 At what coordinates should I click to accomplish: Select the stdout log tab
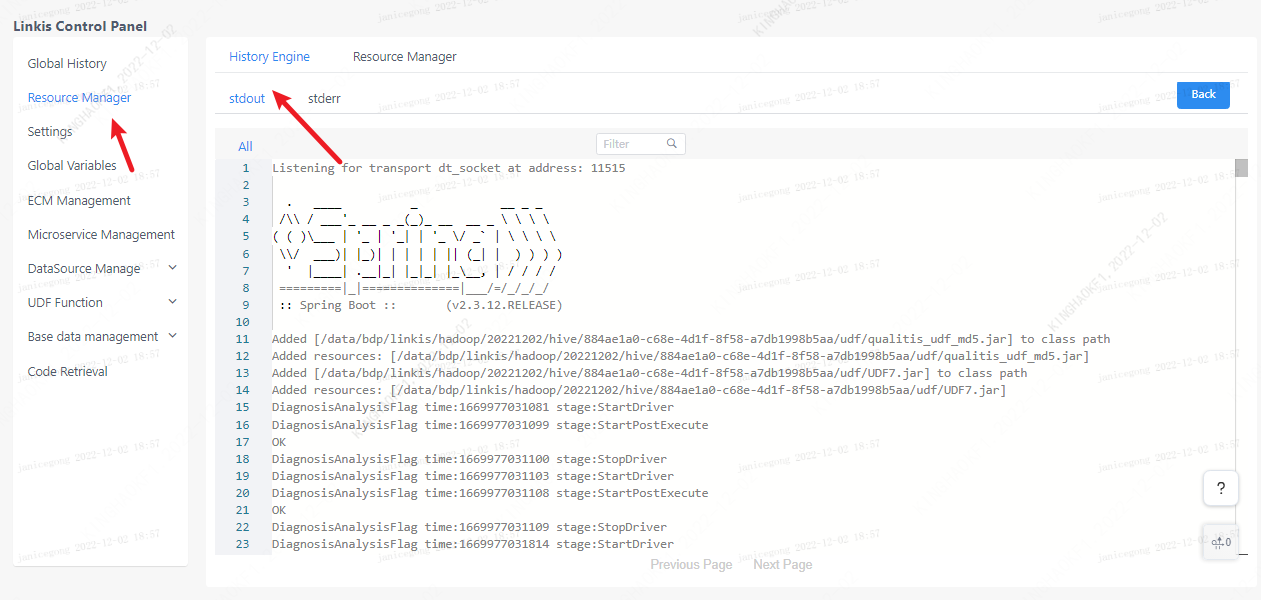pyautogui.click(x=247, y=99)
